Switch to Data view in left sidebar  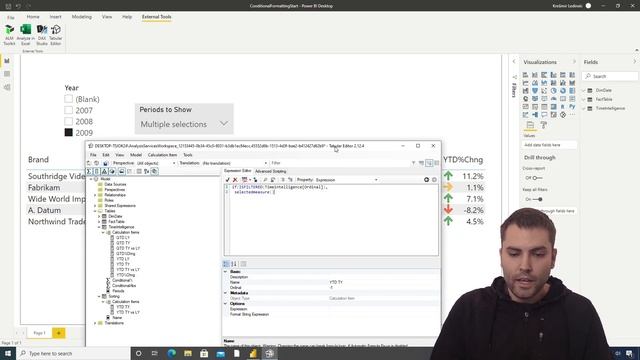[7, 74]
